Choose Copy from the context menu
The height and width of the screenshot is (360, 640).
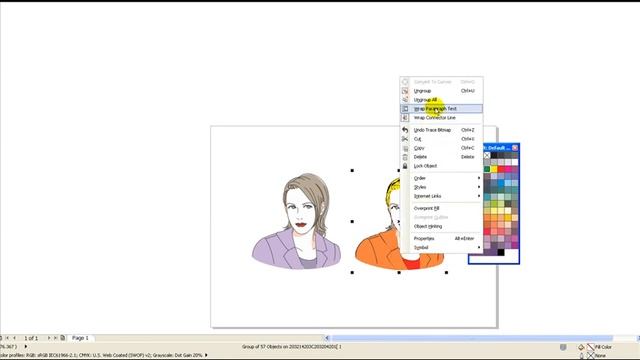(442, 148)
